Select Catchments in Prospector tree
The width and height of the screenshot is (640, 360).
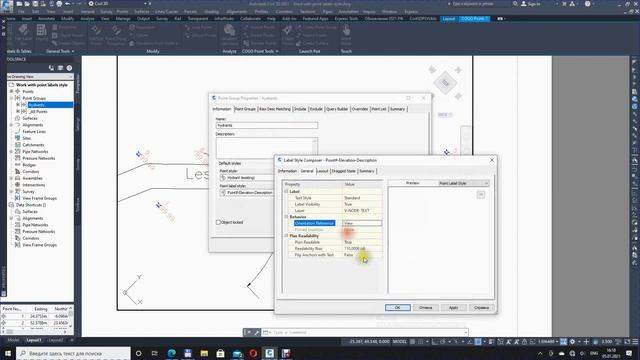[33, 145]
